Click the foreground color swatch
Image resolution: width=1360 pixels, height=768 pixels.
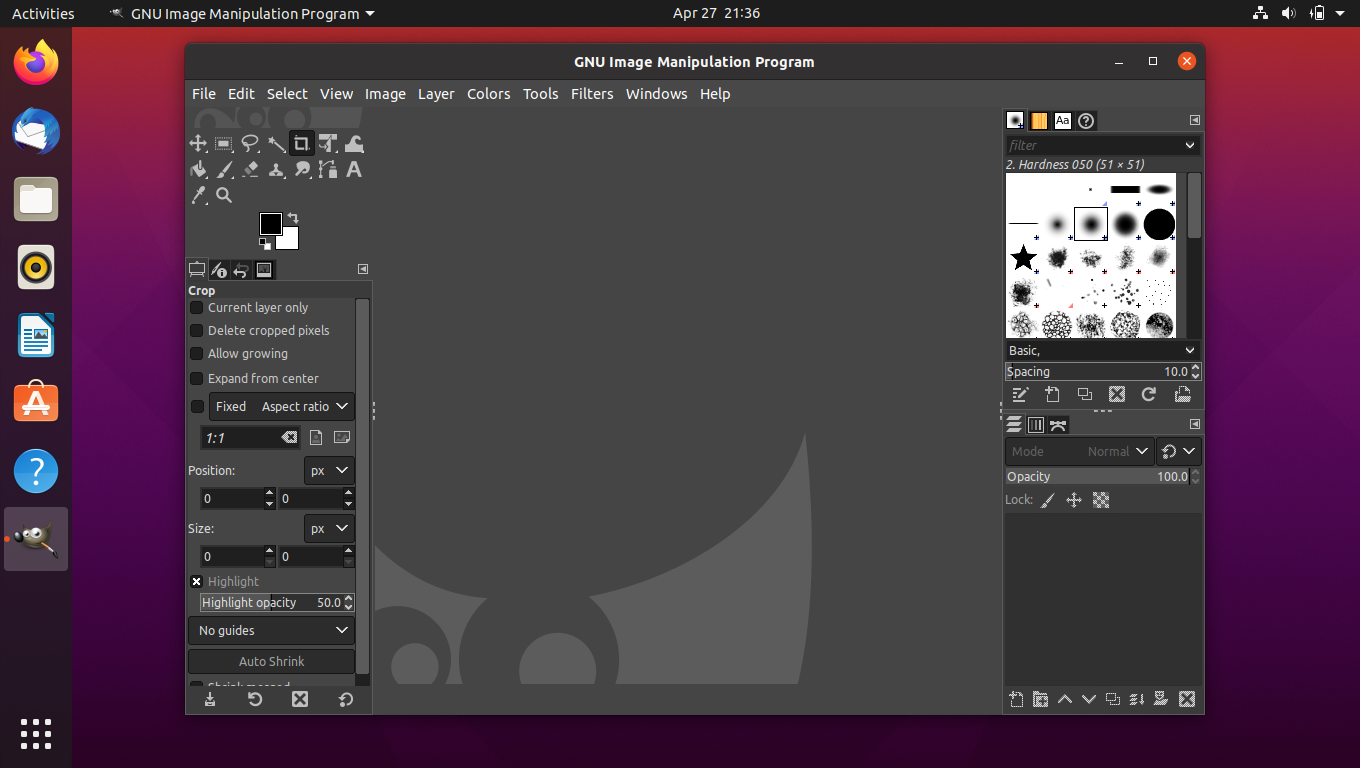click(270, 222)
